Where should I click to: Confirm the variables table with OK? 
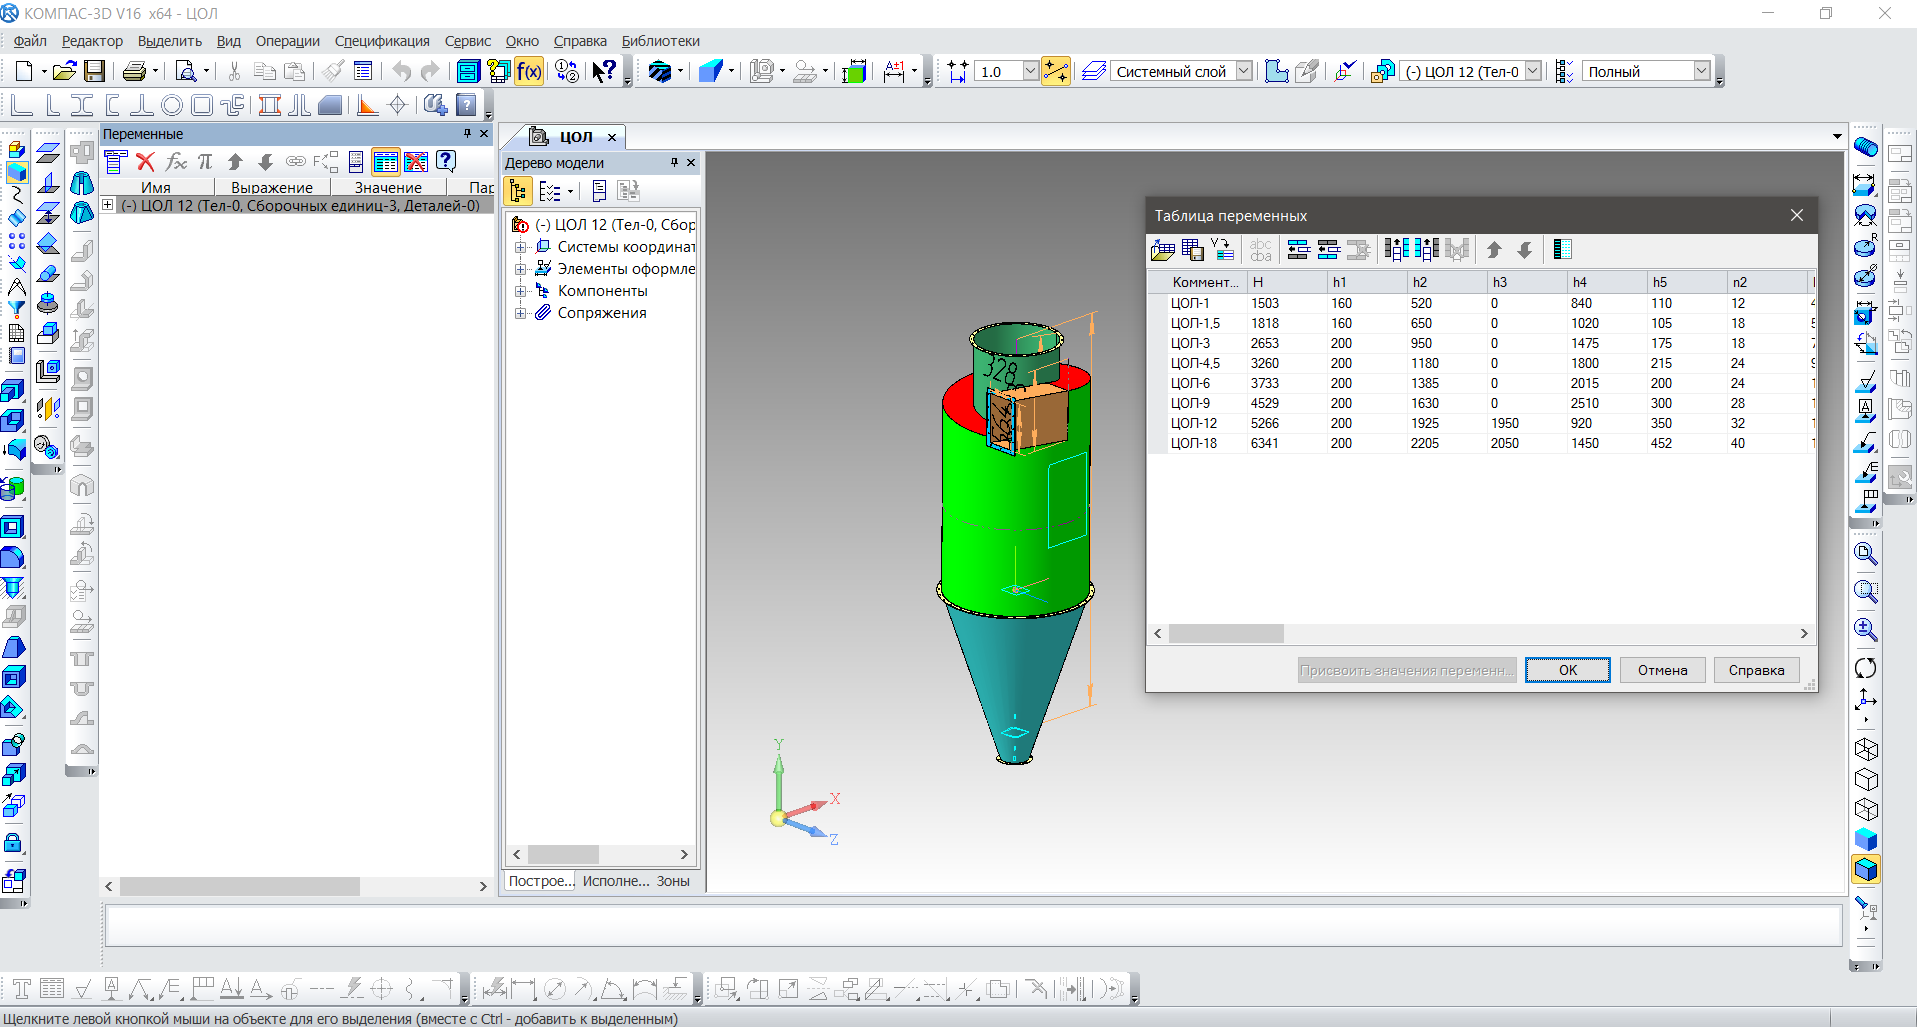1568,670
